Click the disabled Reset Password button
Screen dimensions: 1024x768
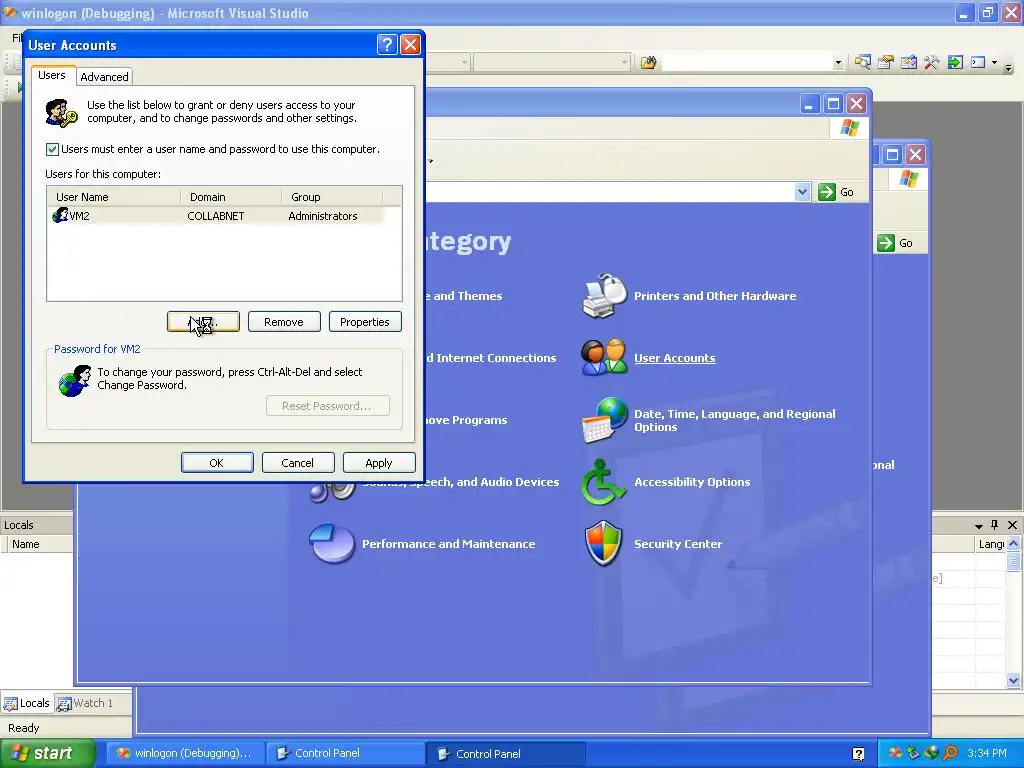pyautogui.click(x=327, y=406)
